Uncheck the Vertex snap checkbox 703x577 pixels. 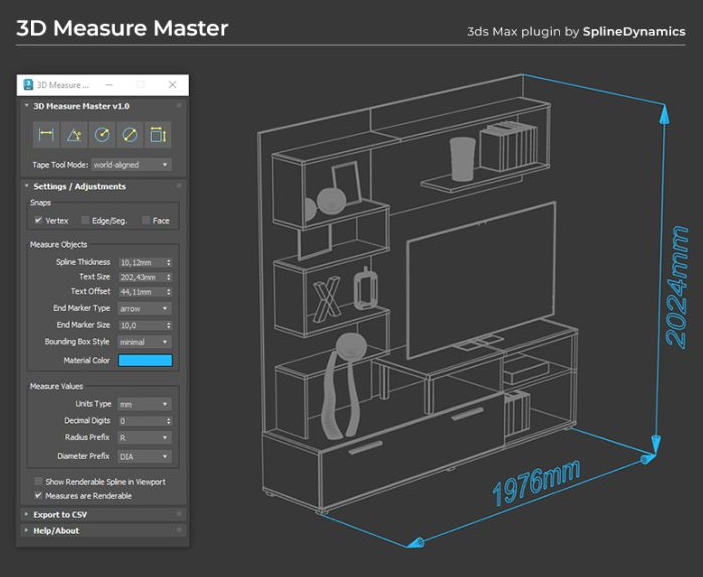[x=38, y=220]
